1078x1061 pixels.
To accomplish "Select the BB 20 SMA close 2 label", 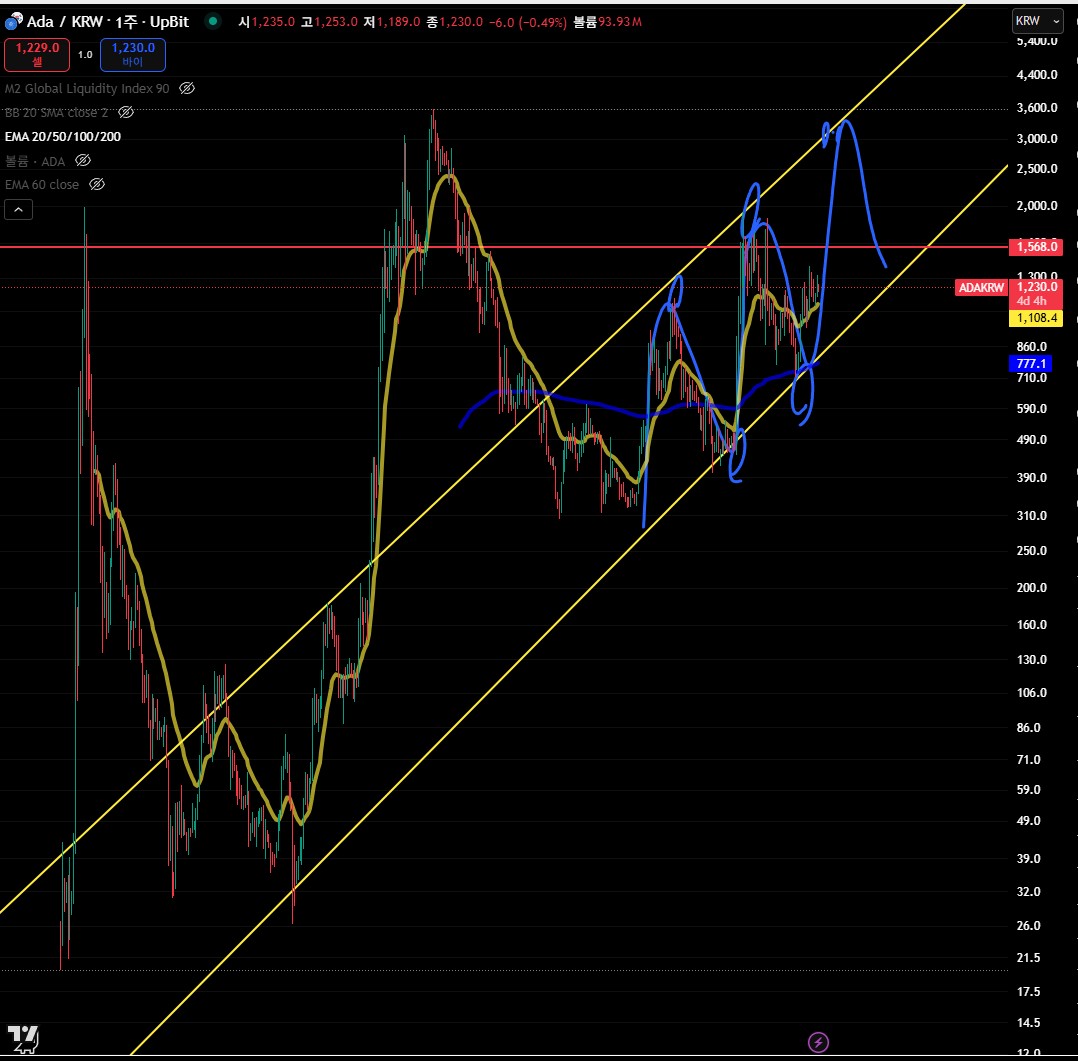I will 56,112.
